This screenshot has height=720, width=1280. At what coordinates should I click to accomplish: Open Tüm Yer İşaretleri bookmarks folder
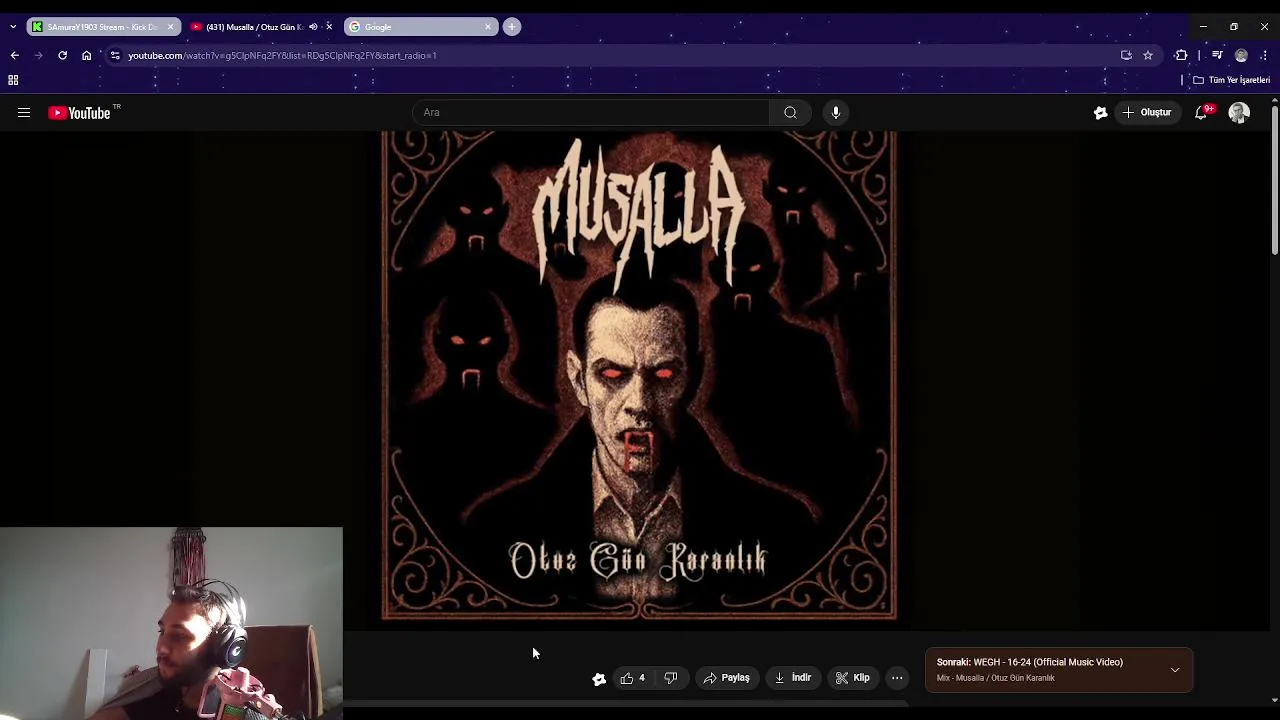1231,80
